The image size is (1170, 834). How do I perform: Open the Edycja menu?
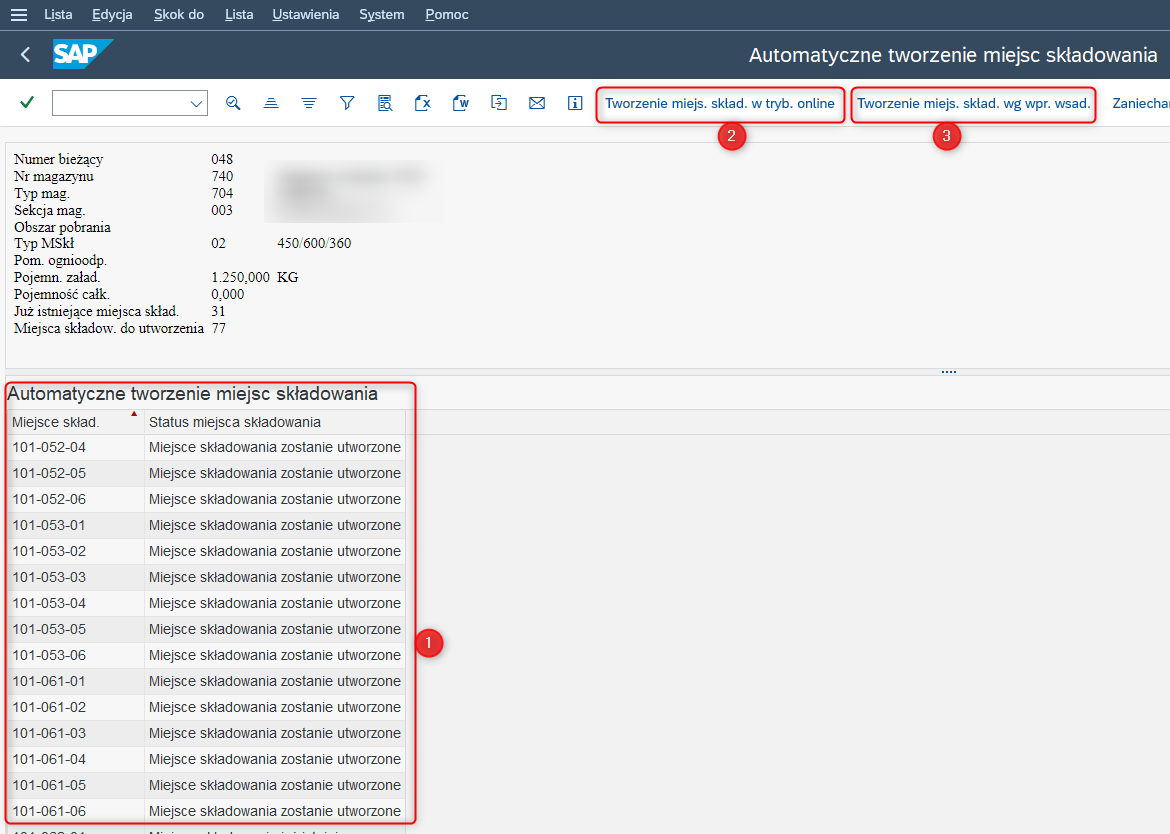coord(112,15)
